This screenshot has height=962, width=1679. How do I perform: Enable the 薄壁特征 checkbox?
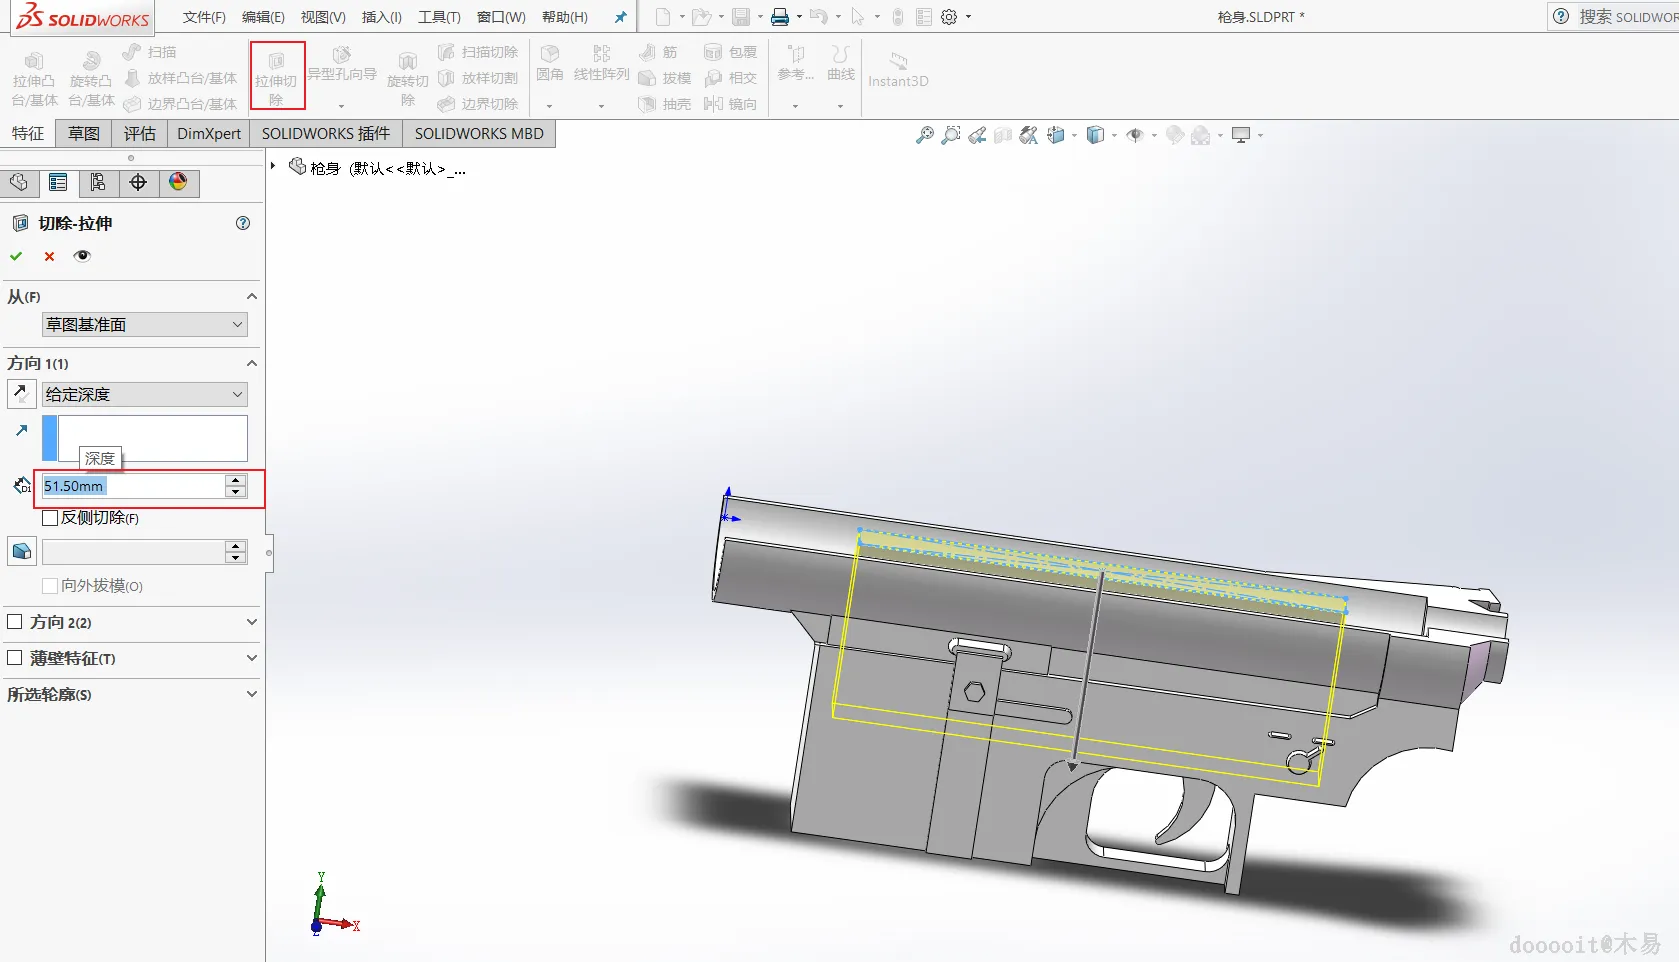point(15,658)
